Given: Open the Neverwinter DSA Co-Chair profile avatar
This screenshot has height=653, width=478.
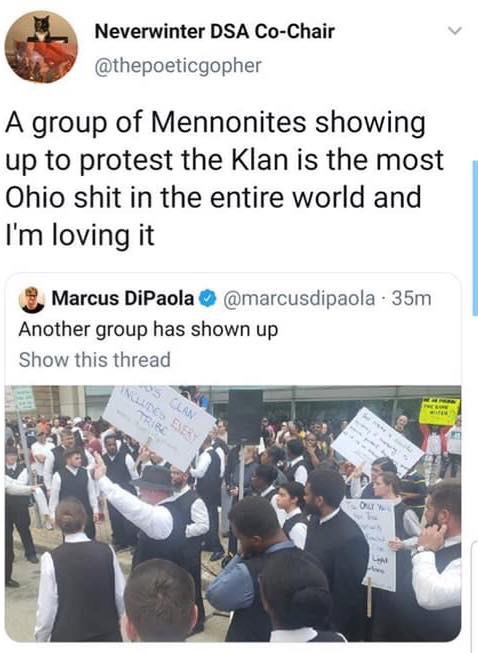Looking at the screenshot, I should [41, 47].
